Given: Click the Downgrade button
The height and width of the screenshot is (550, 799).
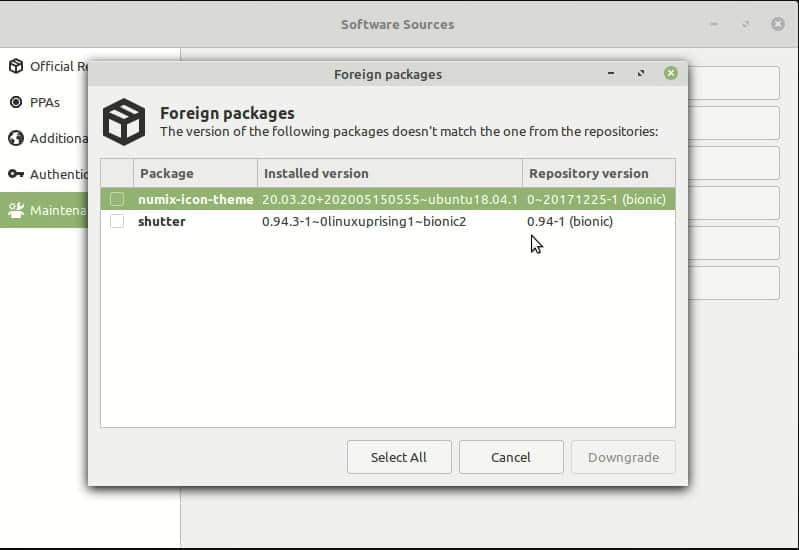Looking at the screenshot, I should click(x=623, y=457).
